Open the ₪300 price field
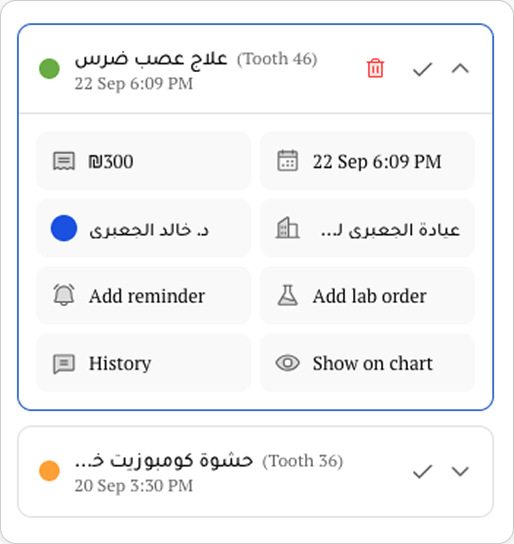Image resolution: width=514 pixels, height=544 pixels. (144, 161)
